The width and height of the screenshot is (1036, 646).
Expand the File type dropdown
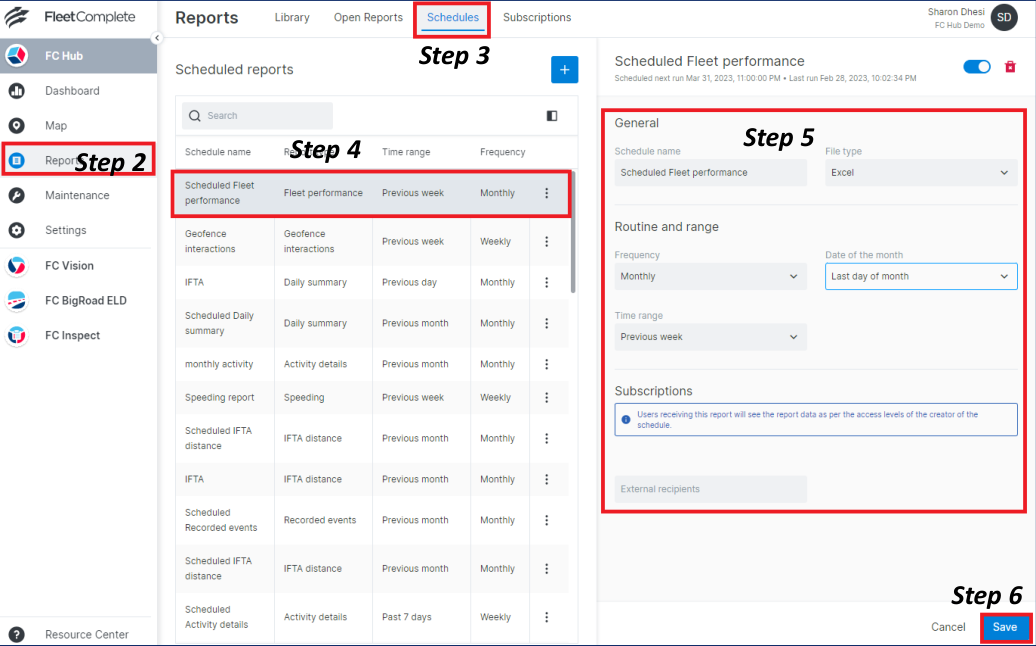(x=920, y=173)
